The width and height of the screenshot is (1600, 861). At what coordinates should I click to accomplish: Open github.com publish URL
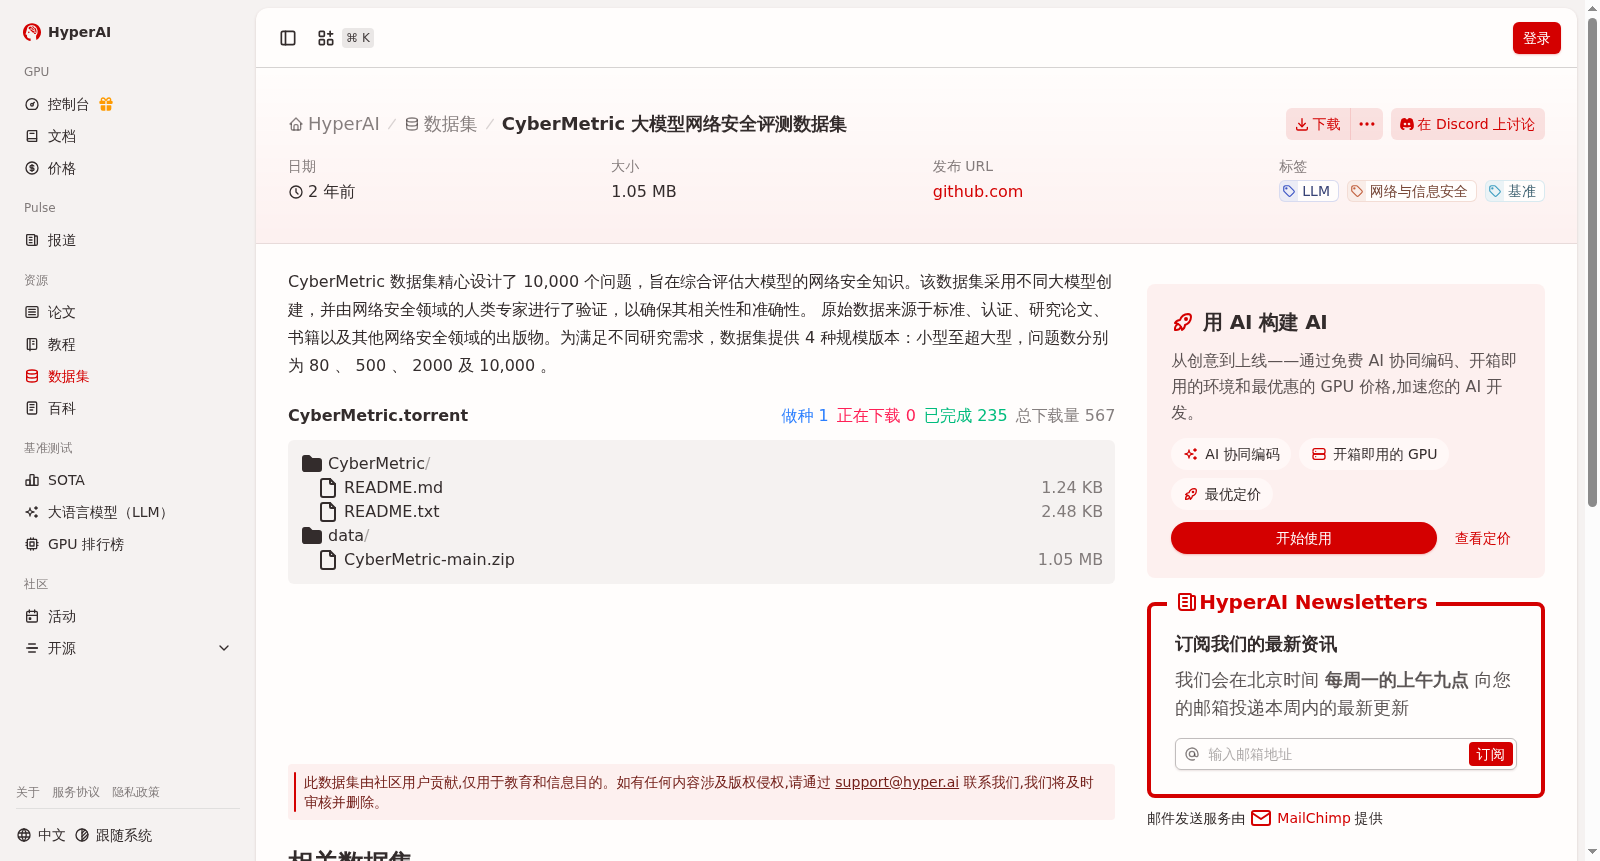(x=978, y=191)
